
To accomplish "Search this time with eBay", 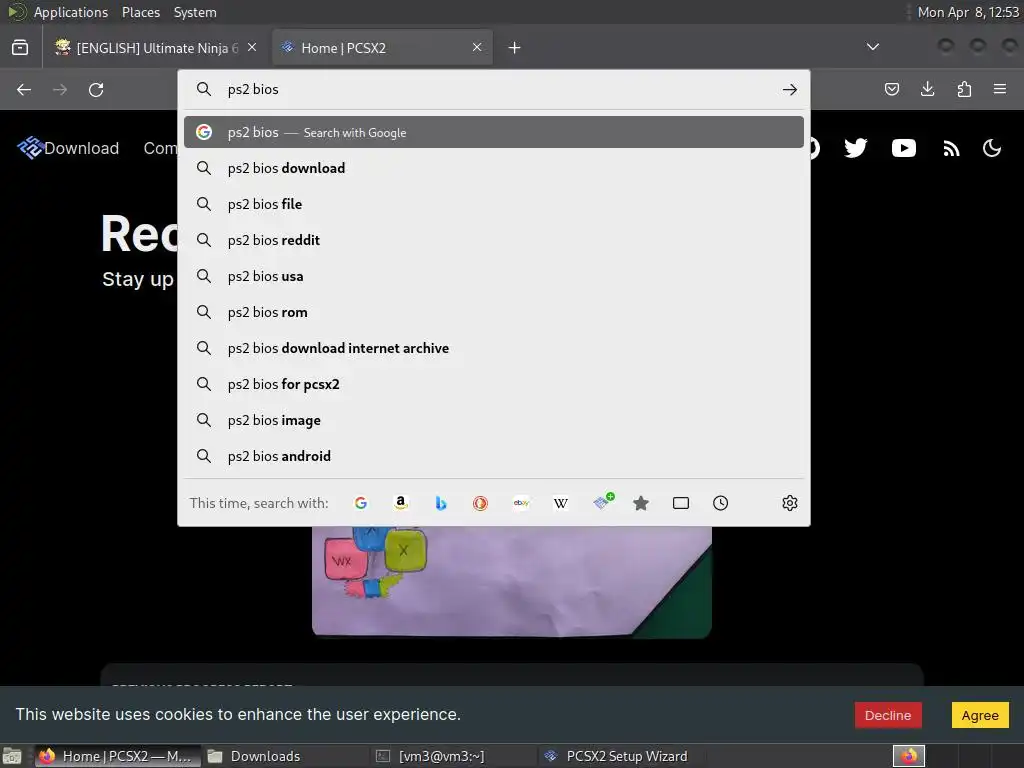I will click(x=521, y=503).
